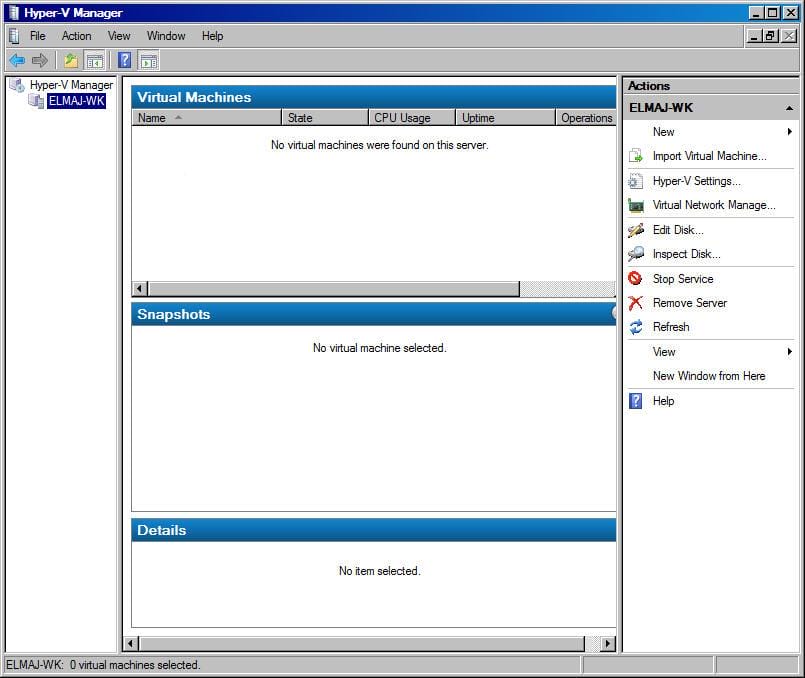
Task: Click the Up one level folder icon
Action: [x=71, y=61]
